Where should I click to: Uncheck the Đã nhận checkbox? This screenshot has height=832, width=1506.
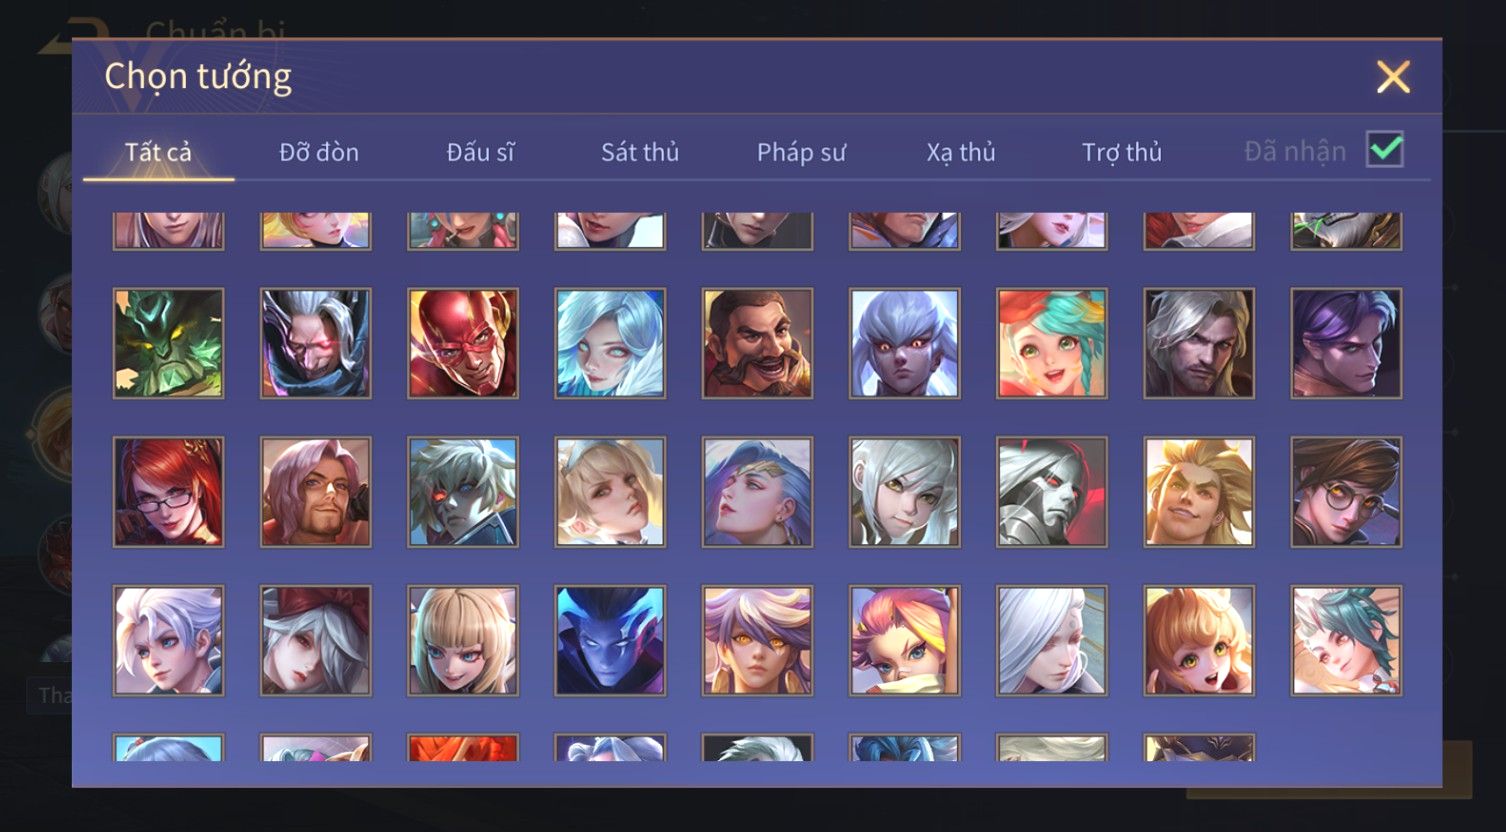pyautogui.click(x=1385, y=150)
